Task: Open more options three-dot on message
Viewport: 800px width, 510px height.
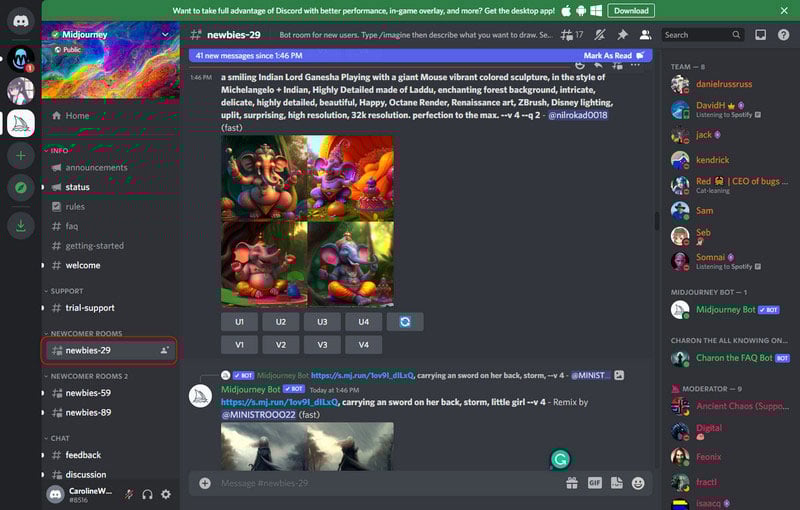Action: pyautogui.click(x=635, y=65)
